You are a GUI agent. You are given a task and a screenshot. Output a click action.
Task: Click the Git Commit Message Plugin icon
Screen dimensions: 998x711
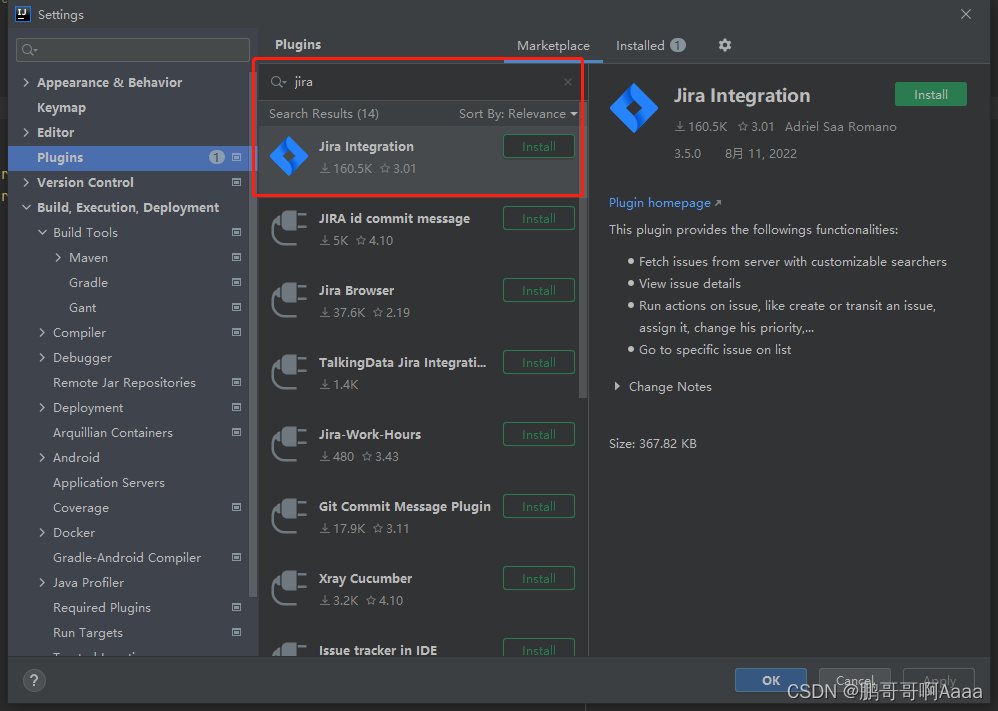[289, 516]
